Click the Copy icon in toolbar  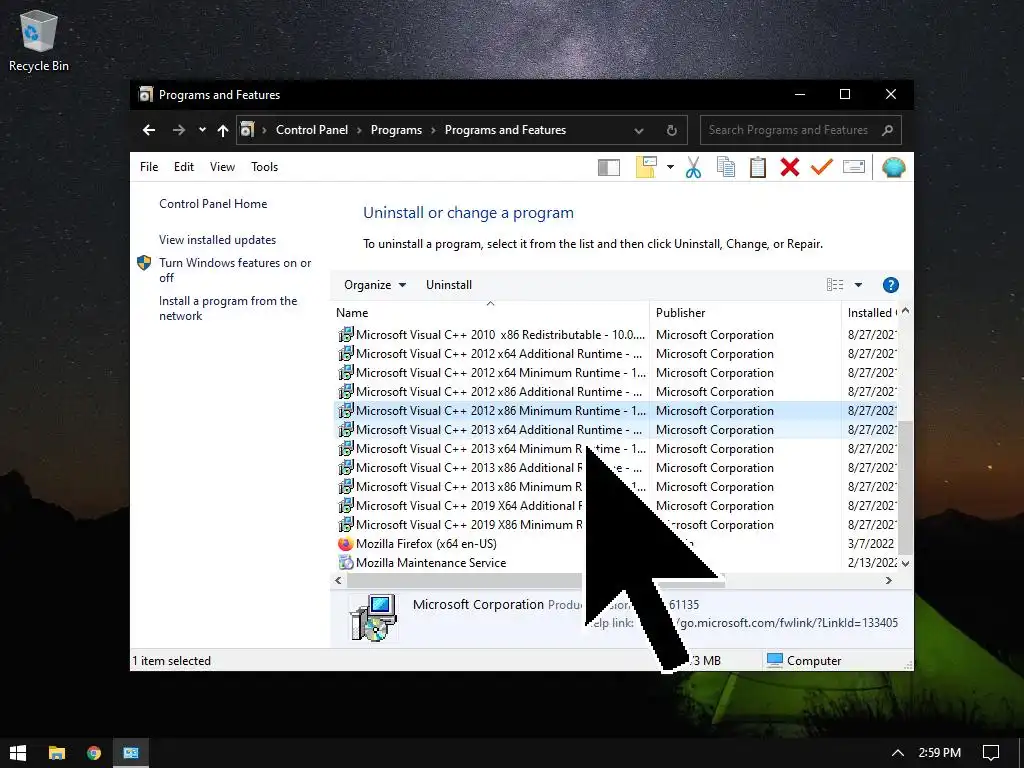[x=726, y=167]
